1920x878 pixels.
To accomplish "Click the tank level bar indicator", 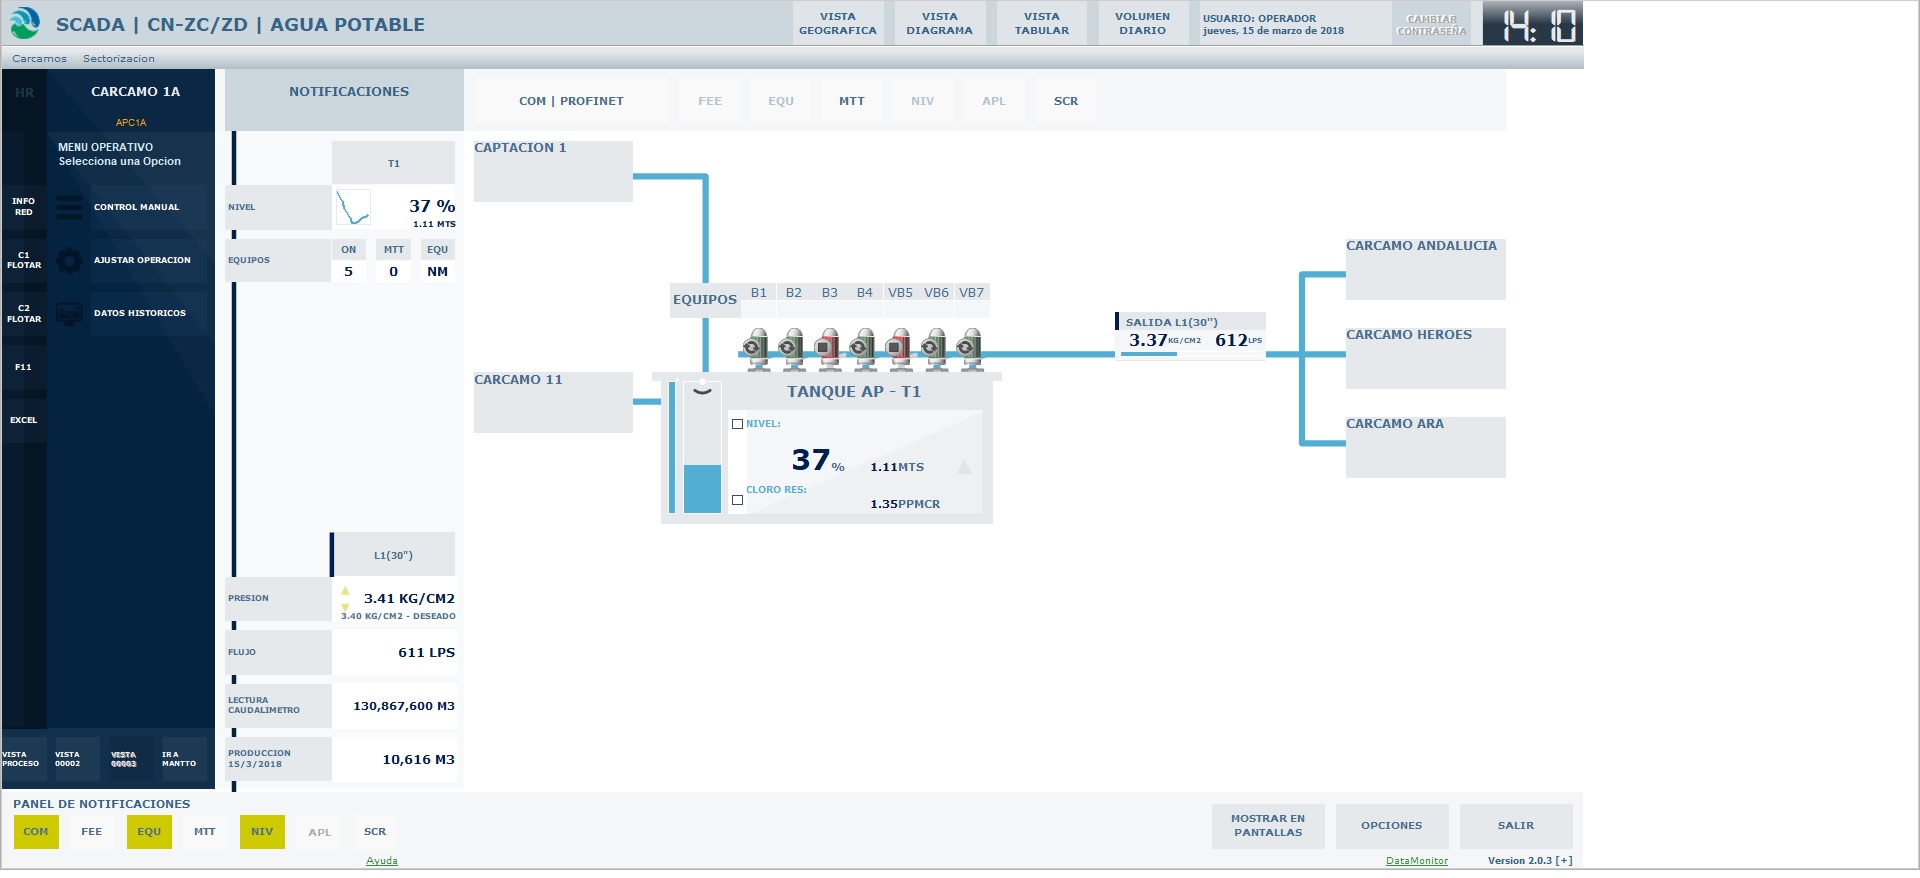I will tap(702, 488).
